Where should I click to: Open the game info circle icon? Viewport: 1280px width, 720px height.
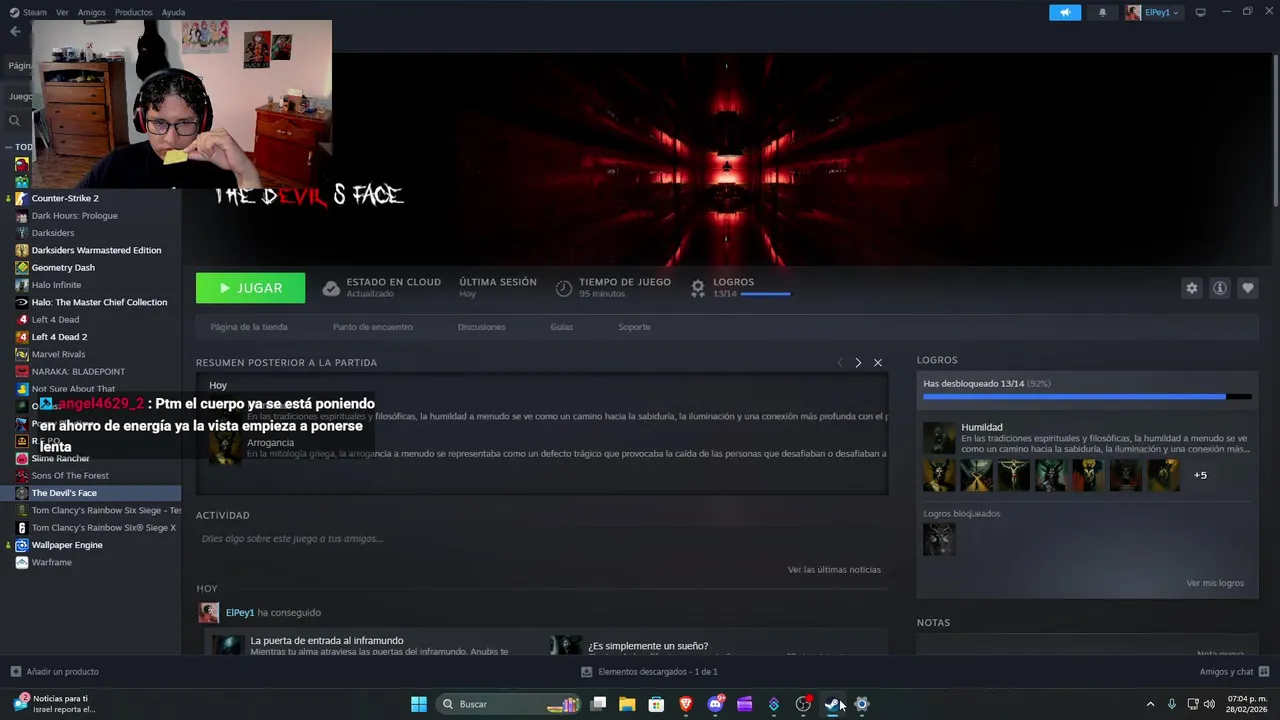[x=1219, y=288]
